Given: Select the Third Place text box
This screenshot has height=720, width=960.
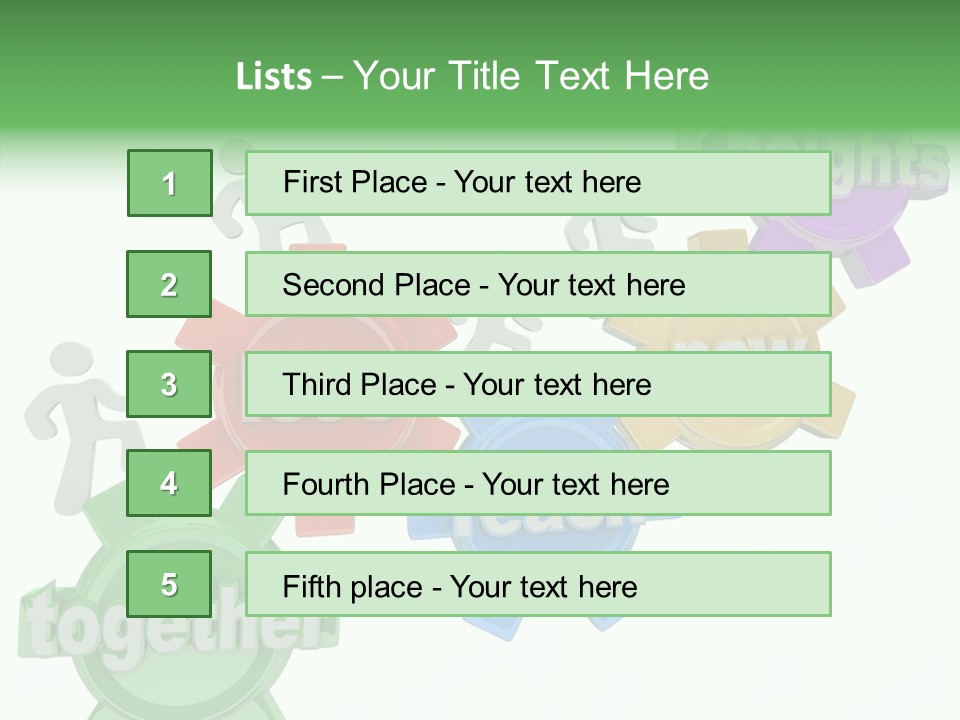Looking at the screenshot, I should (538, 384).
